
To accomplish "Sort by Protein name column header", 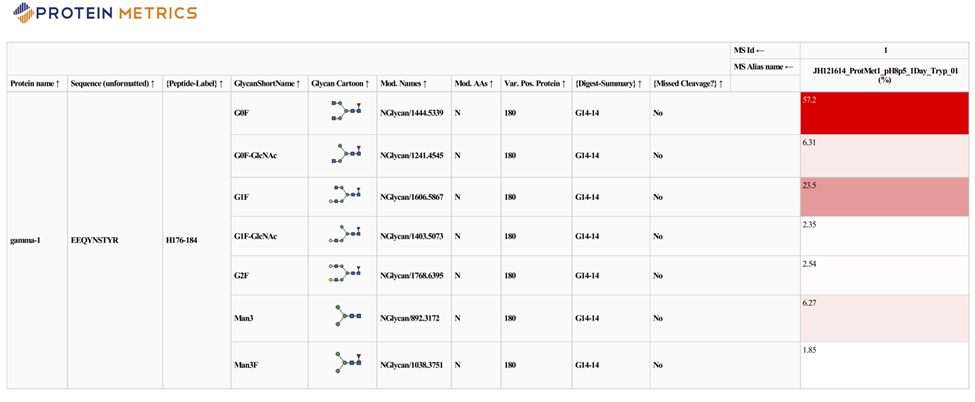I will pyautogui.click(x=35, y=83).
